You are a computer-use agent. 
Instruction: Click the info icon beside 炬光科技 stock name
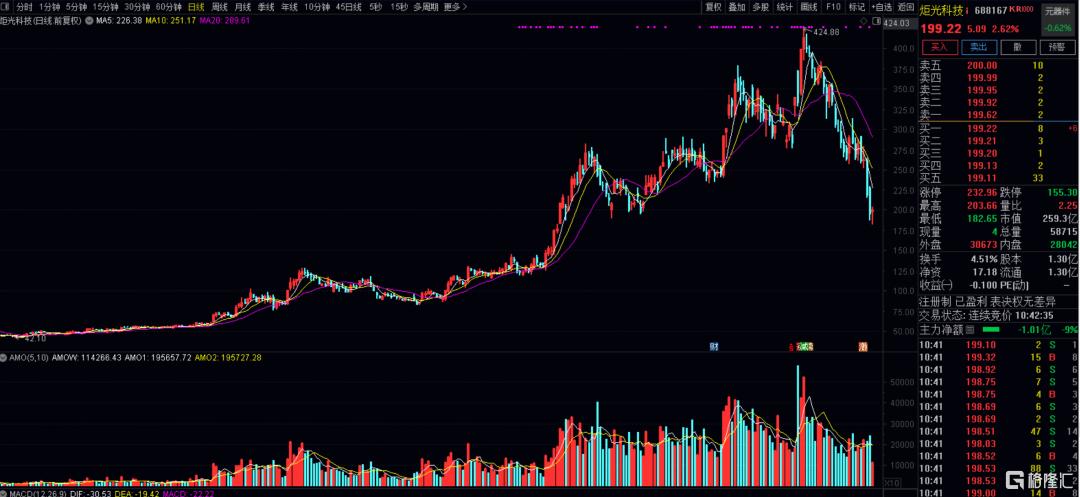pos(967,9)
